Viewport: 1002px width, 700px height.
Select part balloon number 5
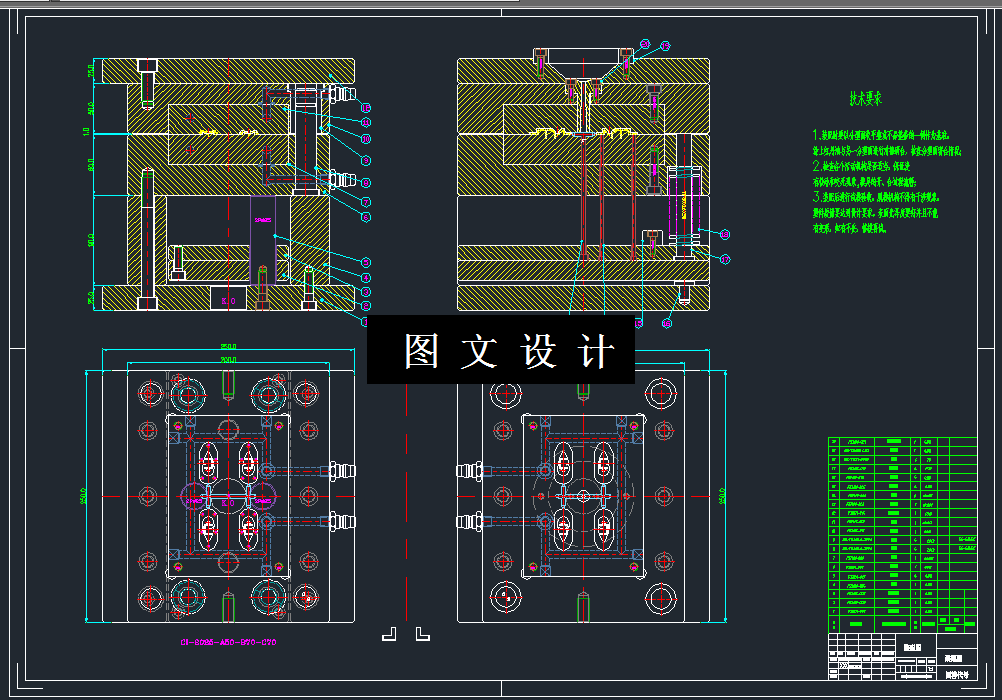pyautogui.click(x=366, y=262)
